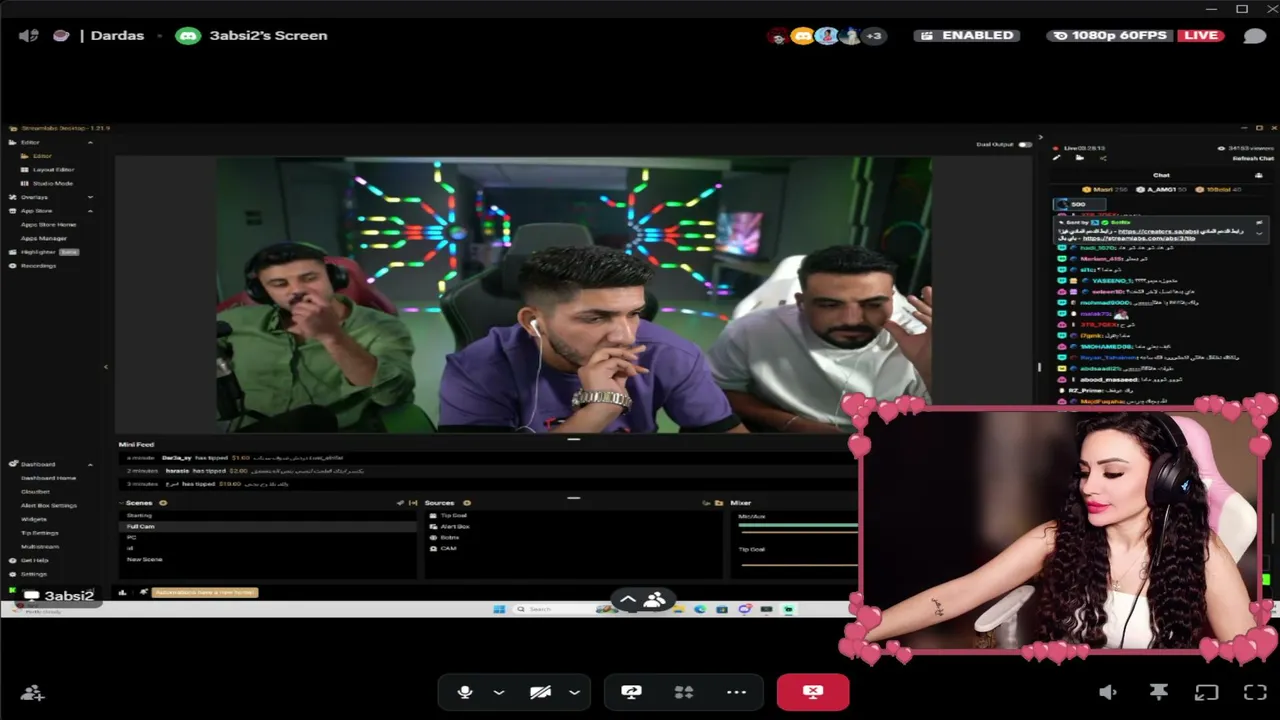Show the +3 additional viewers
This screenshot has height=720, width=1280.
pos(873,36)
